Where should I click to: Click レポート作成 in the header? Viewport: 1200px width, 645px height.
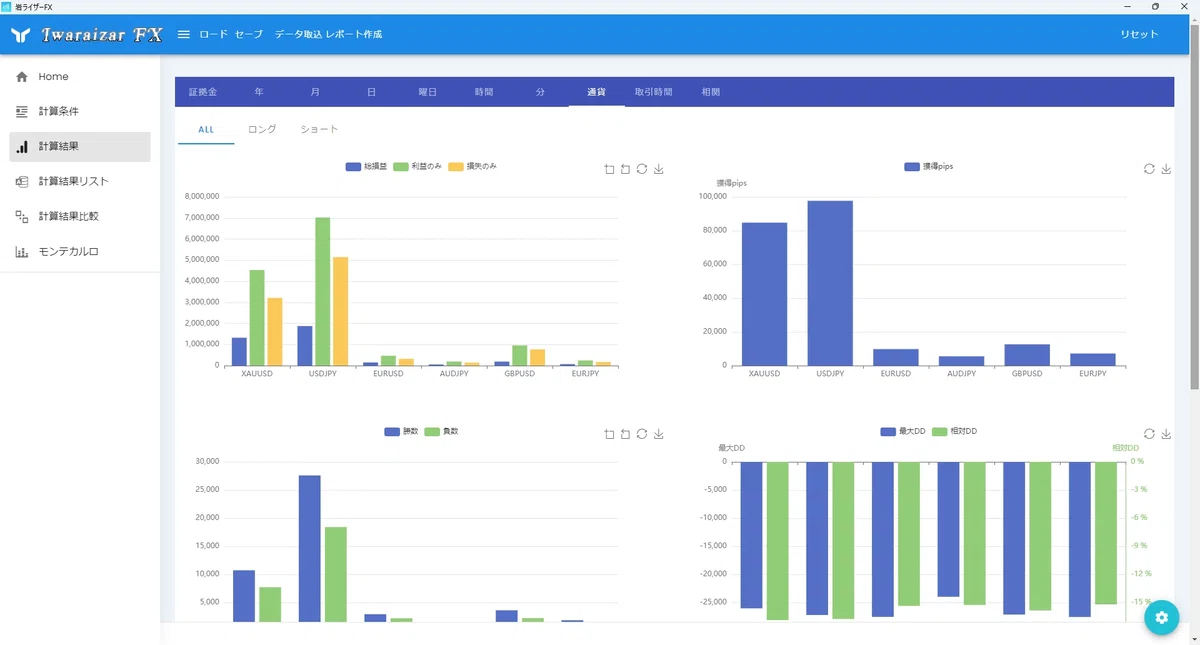tap(353, 34)
